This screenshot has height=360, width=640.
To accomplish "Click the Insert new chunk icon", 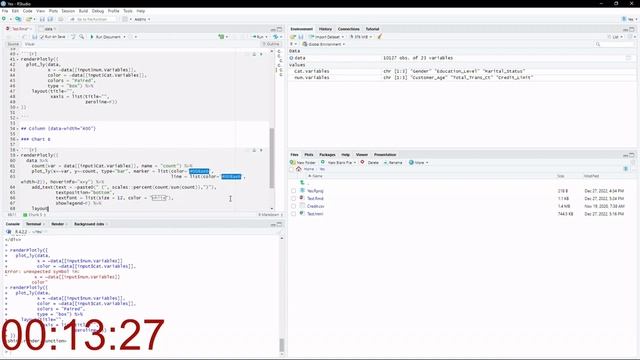I will [222, 37].
